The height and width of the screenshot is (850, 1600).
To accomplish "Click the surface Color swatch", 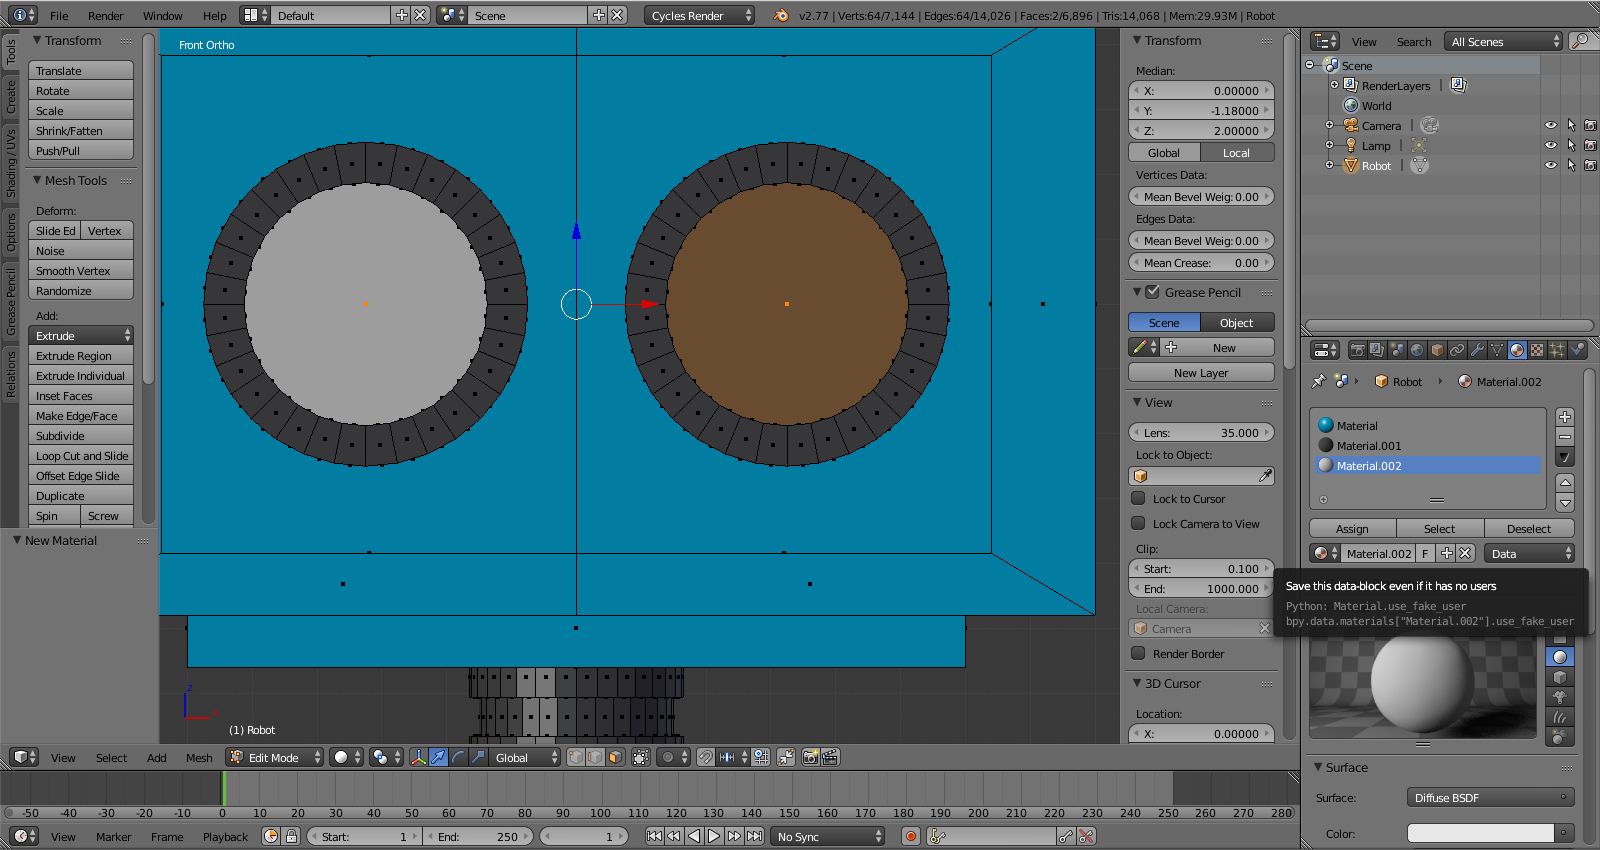I will pos(1481,833).
